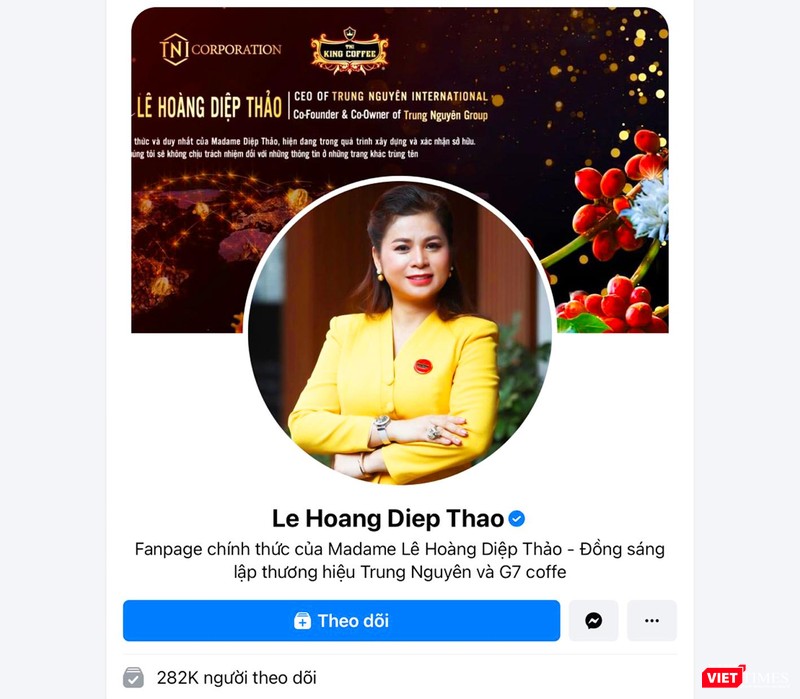Click the CEO of Trung Nguyên International text
The height and width of the screenshot is (699, 800).
[x=391, y=96]
